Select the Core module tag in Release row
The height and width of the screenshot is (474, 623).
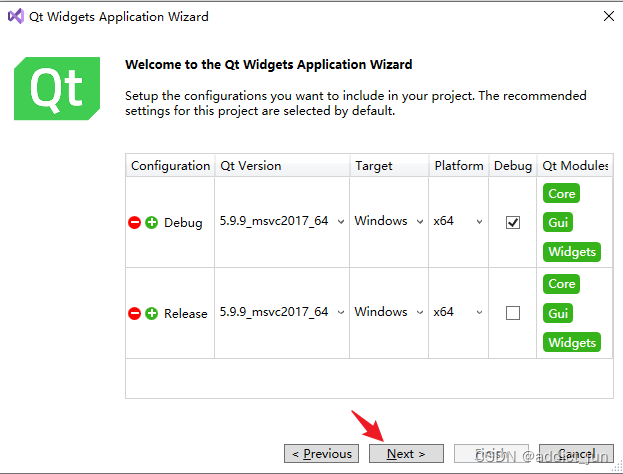coord(561,284)
